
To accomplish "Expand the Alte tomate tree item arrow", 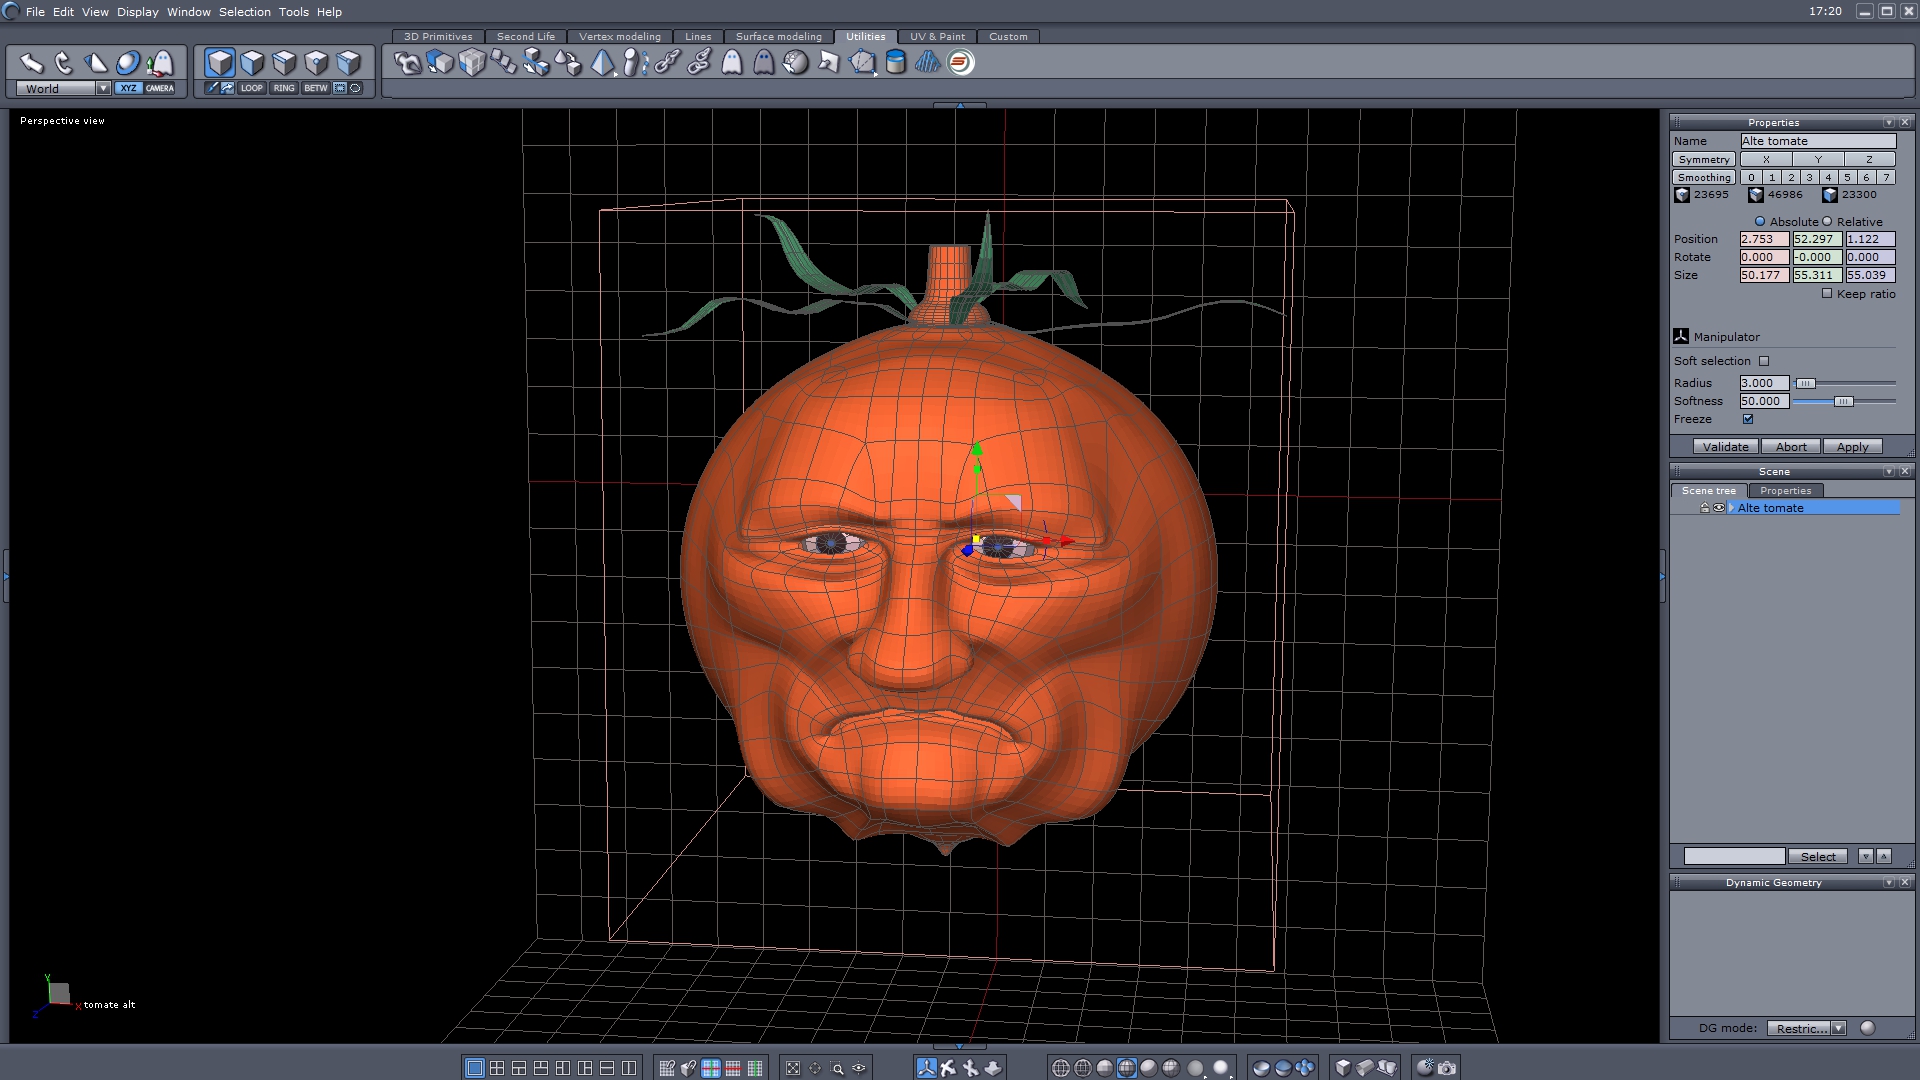I will click(1731, 508).
